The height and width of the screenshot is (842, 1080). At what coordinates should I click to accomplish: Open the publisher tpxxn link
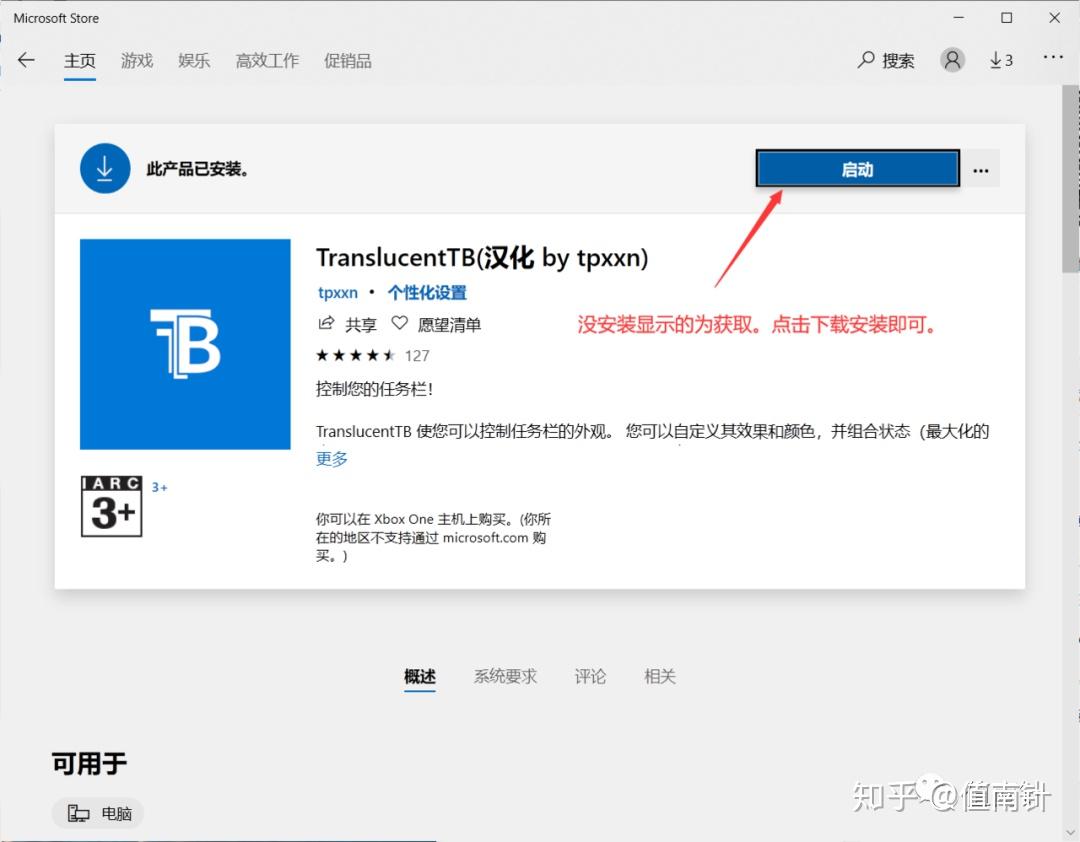click(x=338, y=293)
